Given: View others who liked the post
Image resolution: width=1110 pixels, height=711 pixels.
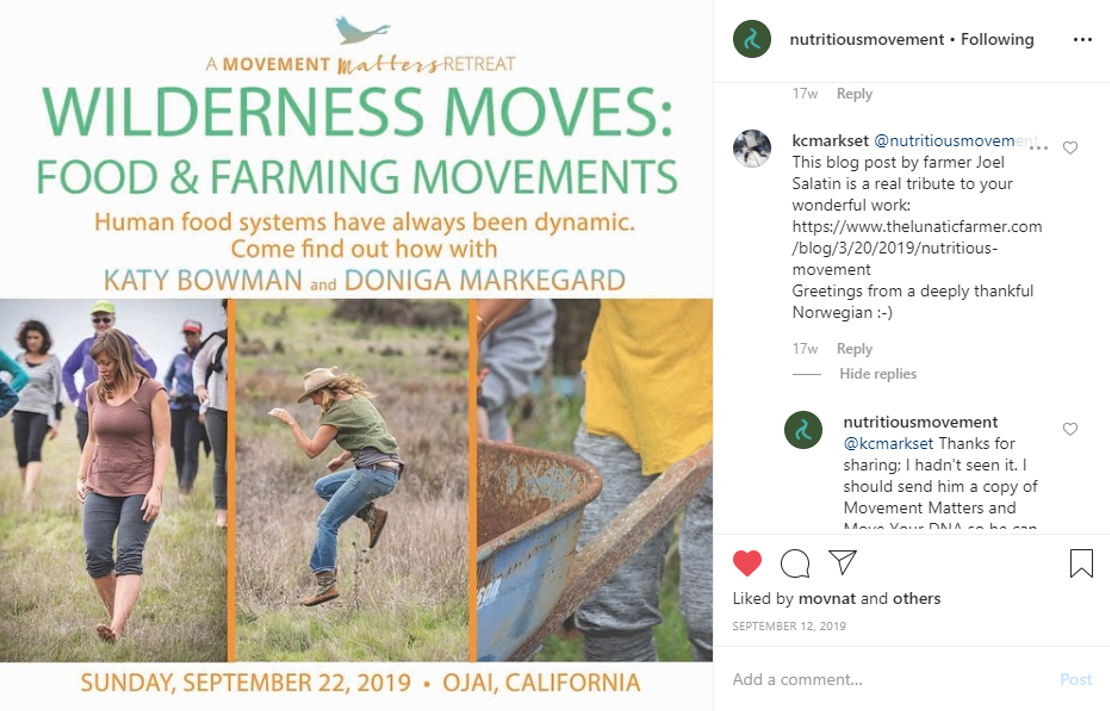Looking at the screenshot, I should [x=916, y=599].
